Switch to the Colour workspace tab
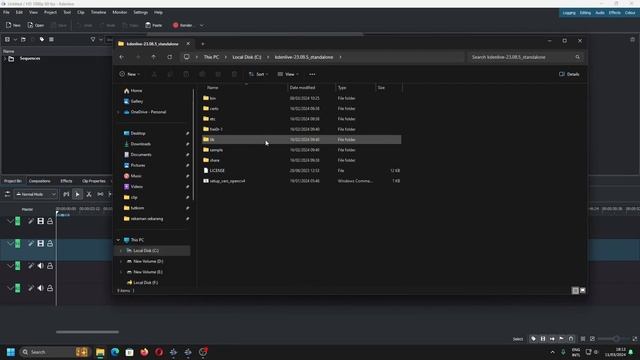Viewport: 640px width, 360px height. coord(630,13)
